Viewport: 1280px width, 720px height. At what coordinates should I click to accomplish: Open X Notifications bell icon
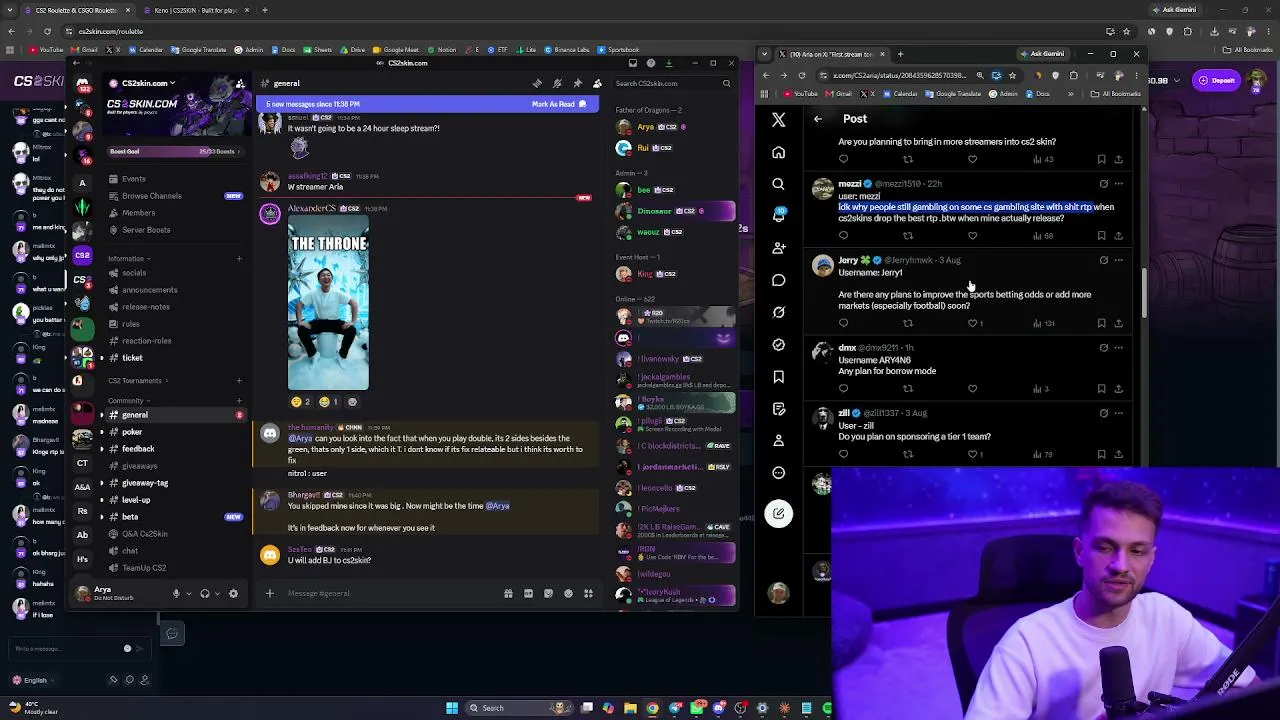pos(778,216)
